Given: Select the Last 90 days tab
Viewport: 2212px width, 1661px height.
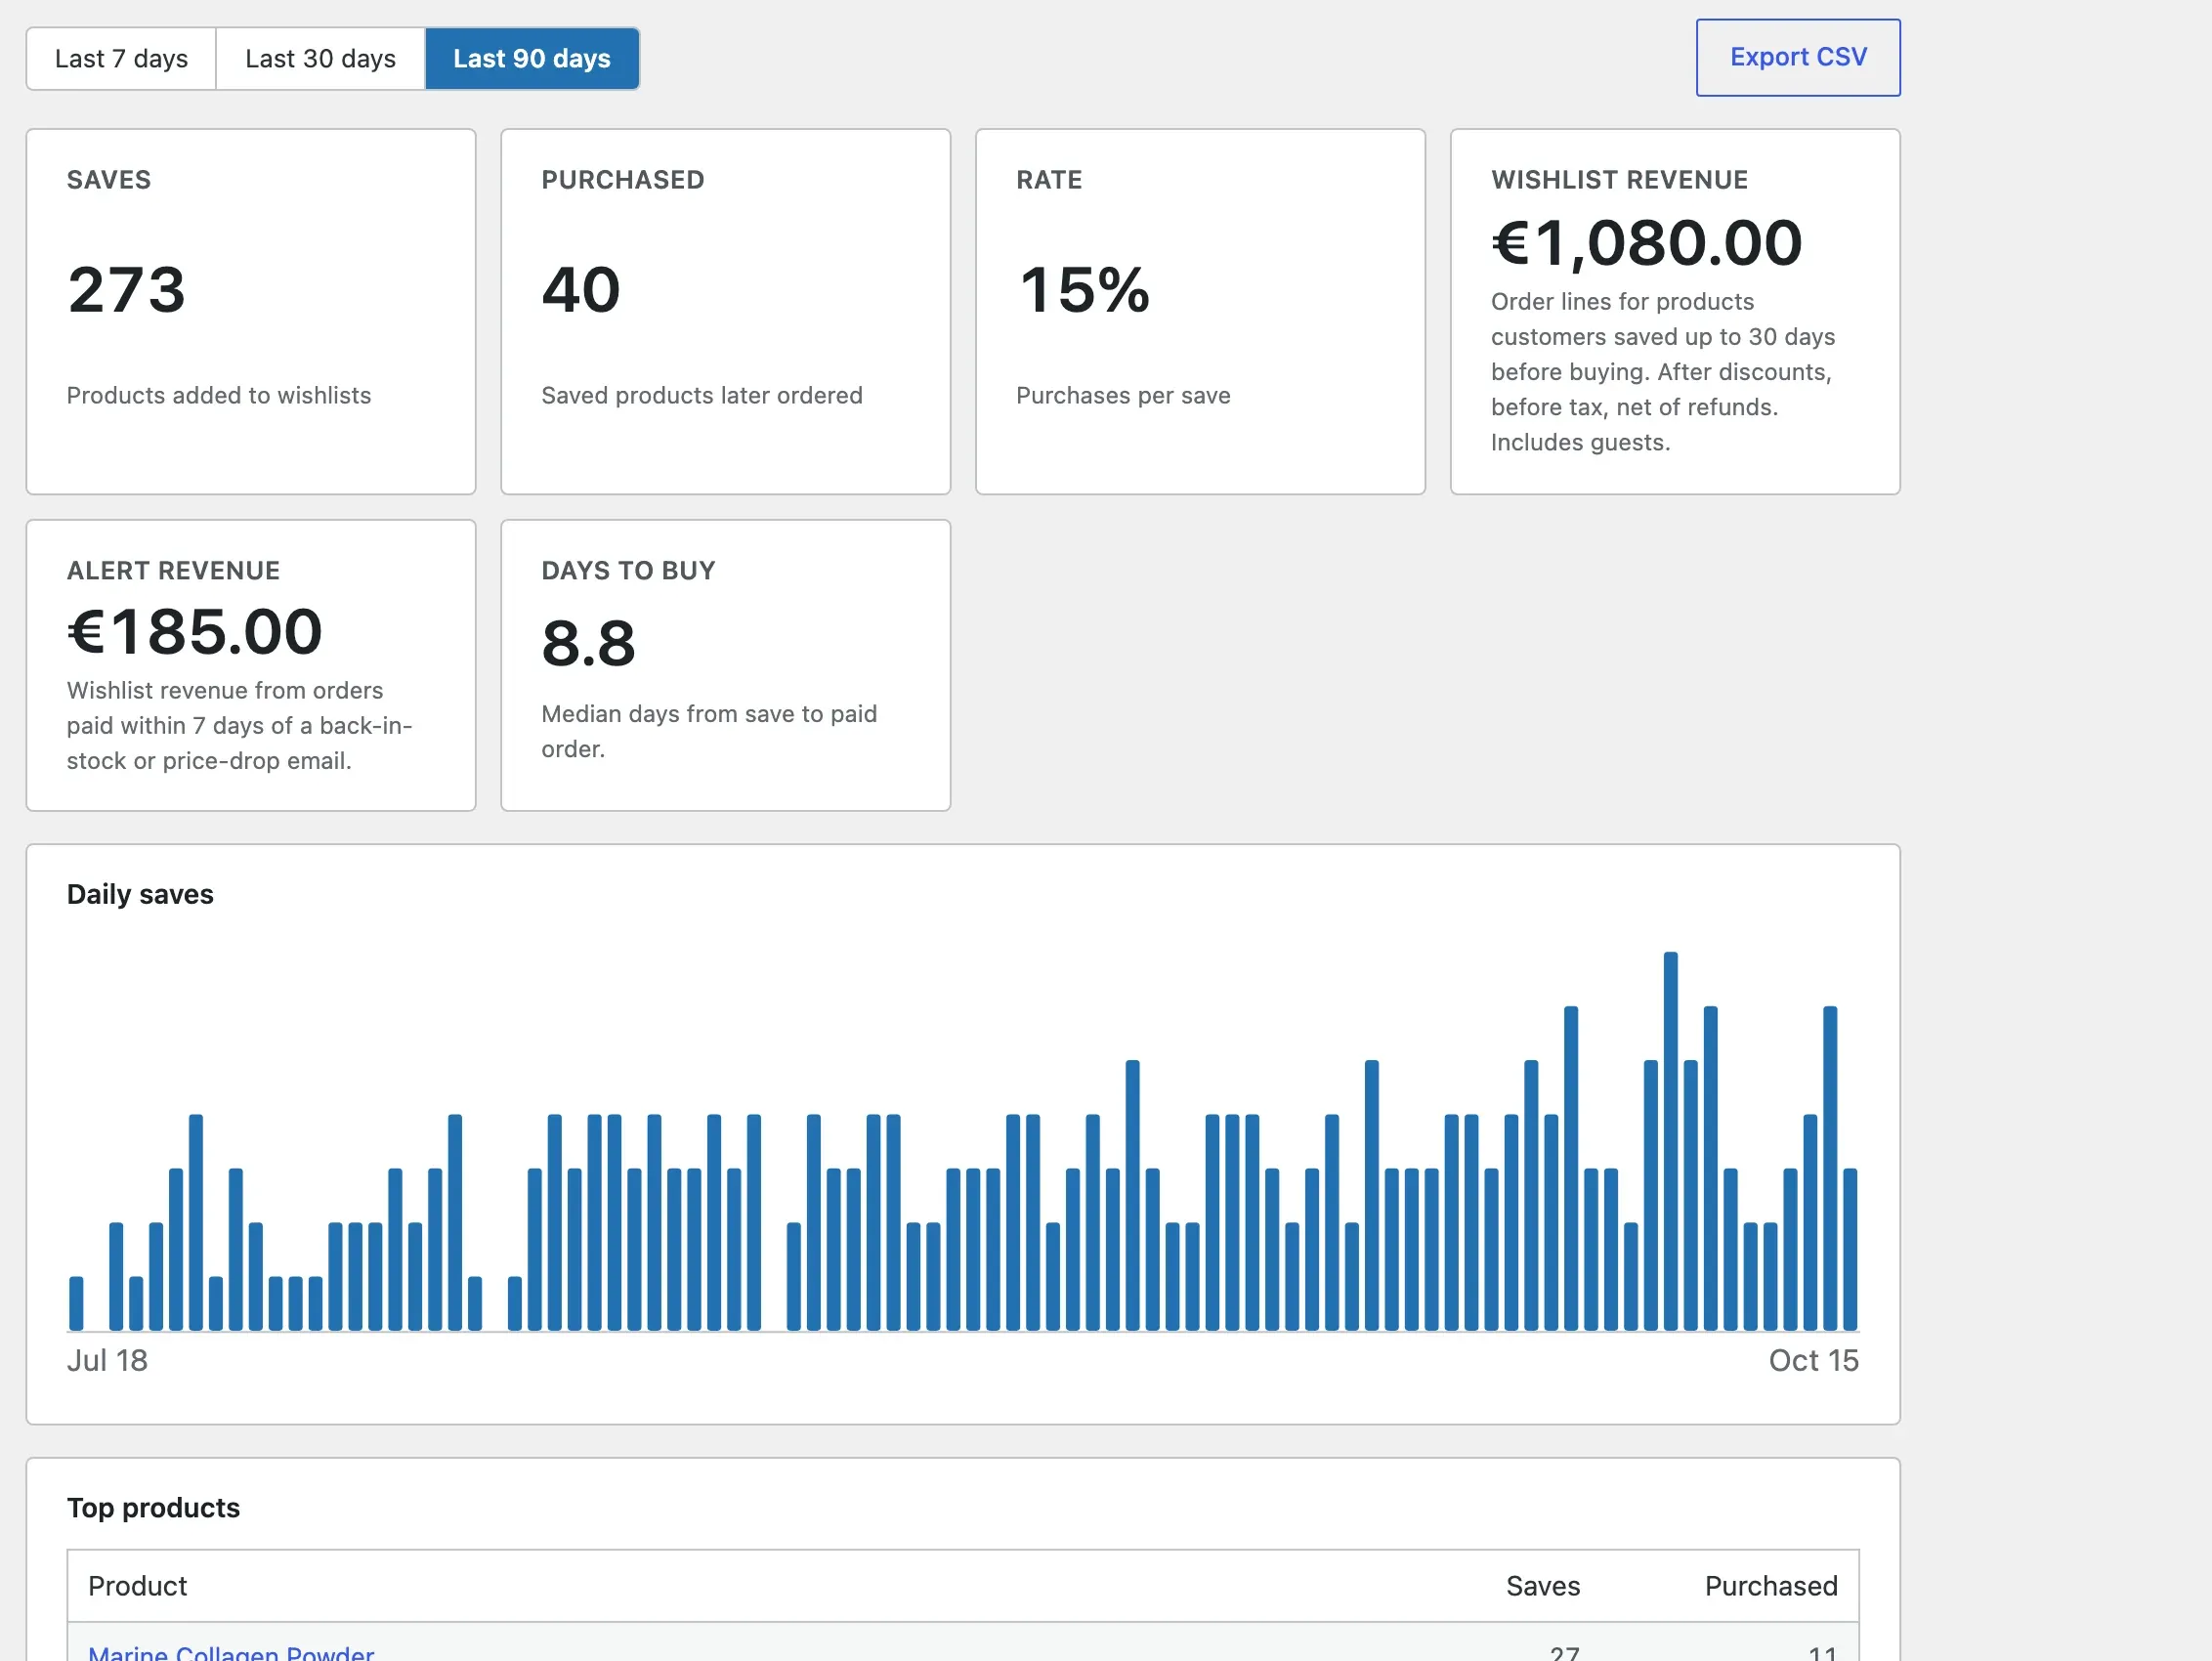Looking at the screenshot, I should tap(532, 59).
